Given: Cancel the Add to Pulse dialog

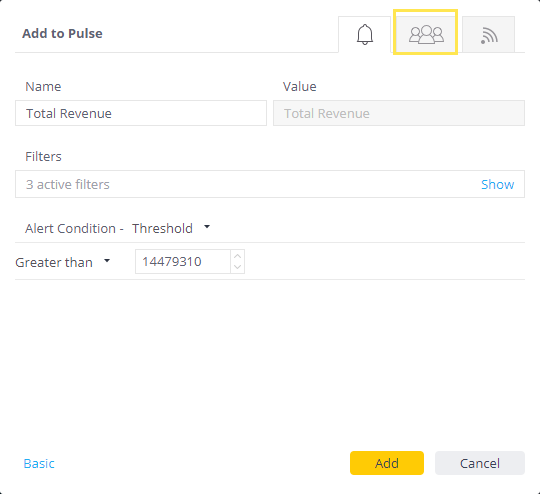Looking at the screenshot, I should coord(480,463).
